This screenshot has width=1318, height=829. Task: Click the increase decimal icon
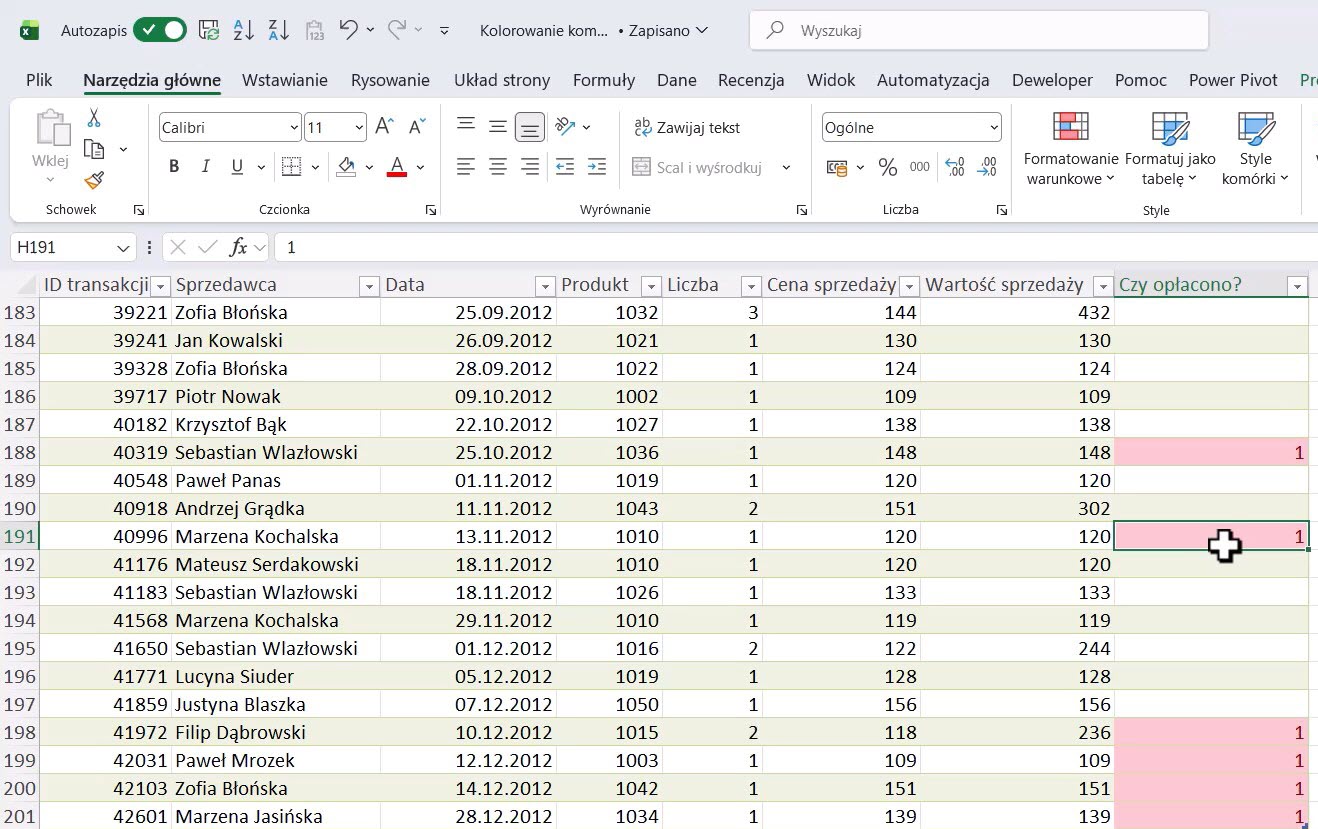(x=954, y=167)
